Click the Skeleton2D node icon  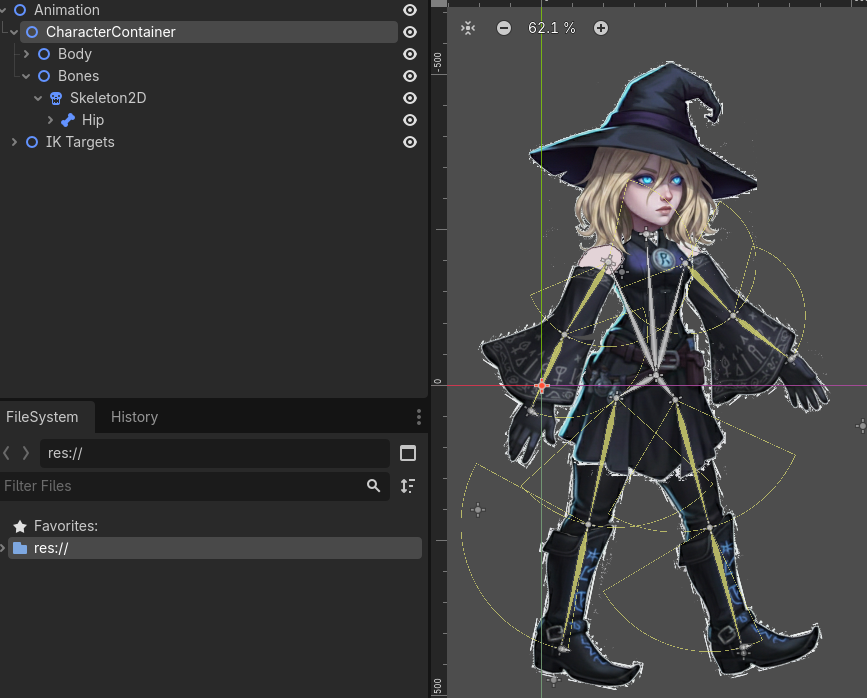click(56, 98)
